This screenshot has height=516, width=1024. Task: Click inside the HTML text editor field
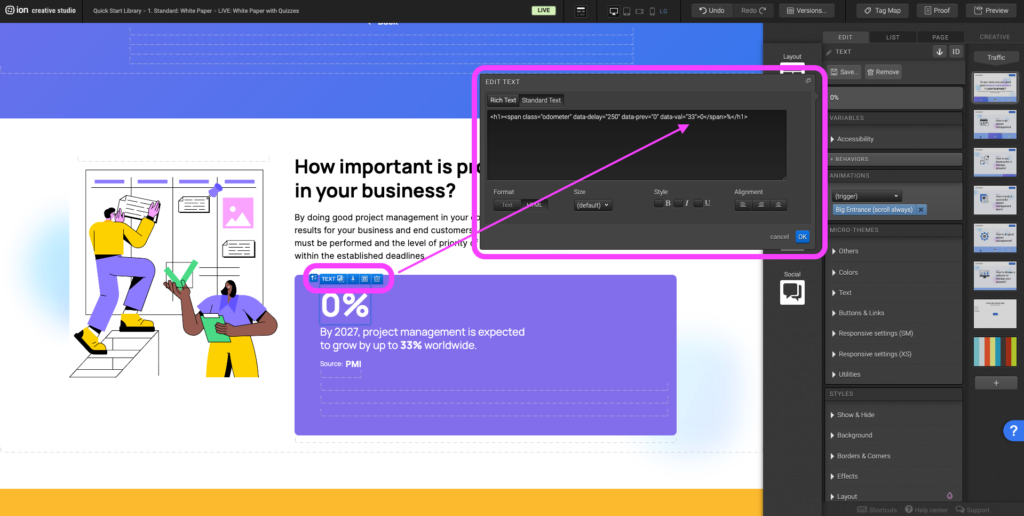point(636,145)
